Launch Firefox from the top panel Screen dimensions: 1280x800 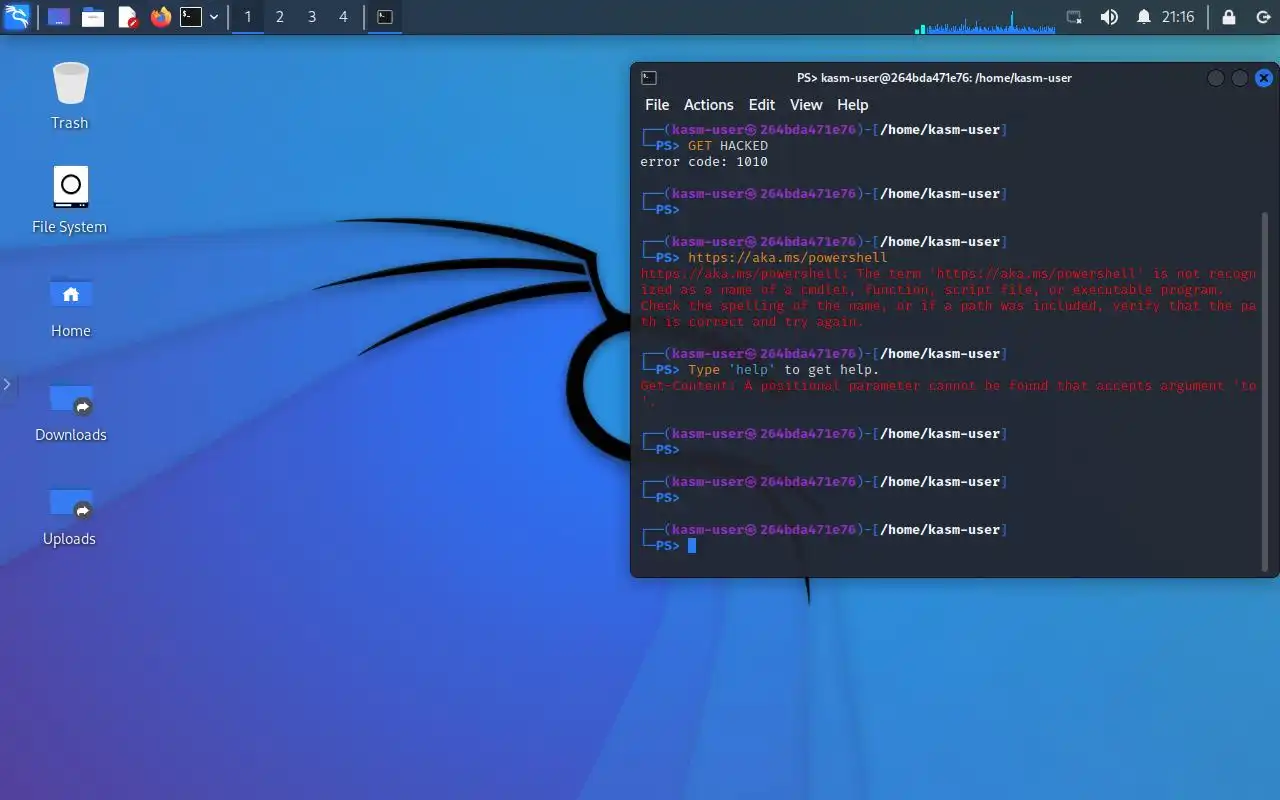pos(160,17)
